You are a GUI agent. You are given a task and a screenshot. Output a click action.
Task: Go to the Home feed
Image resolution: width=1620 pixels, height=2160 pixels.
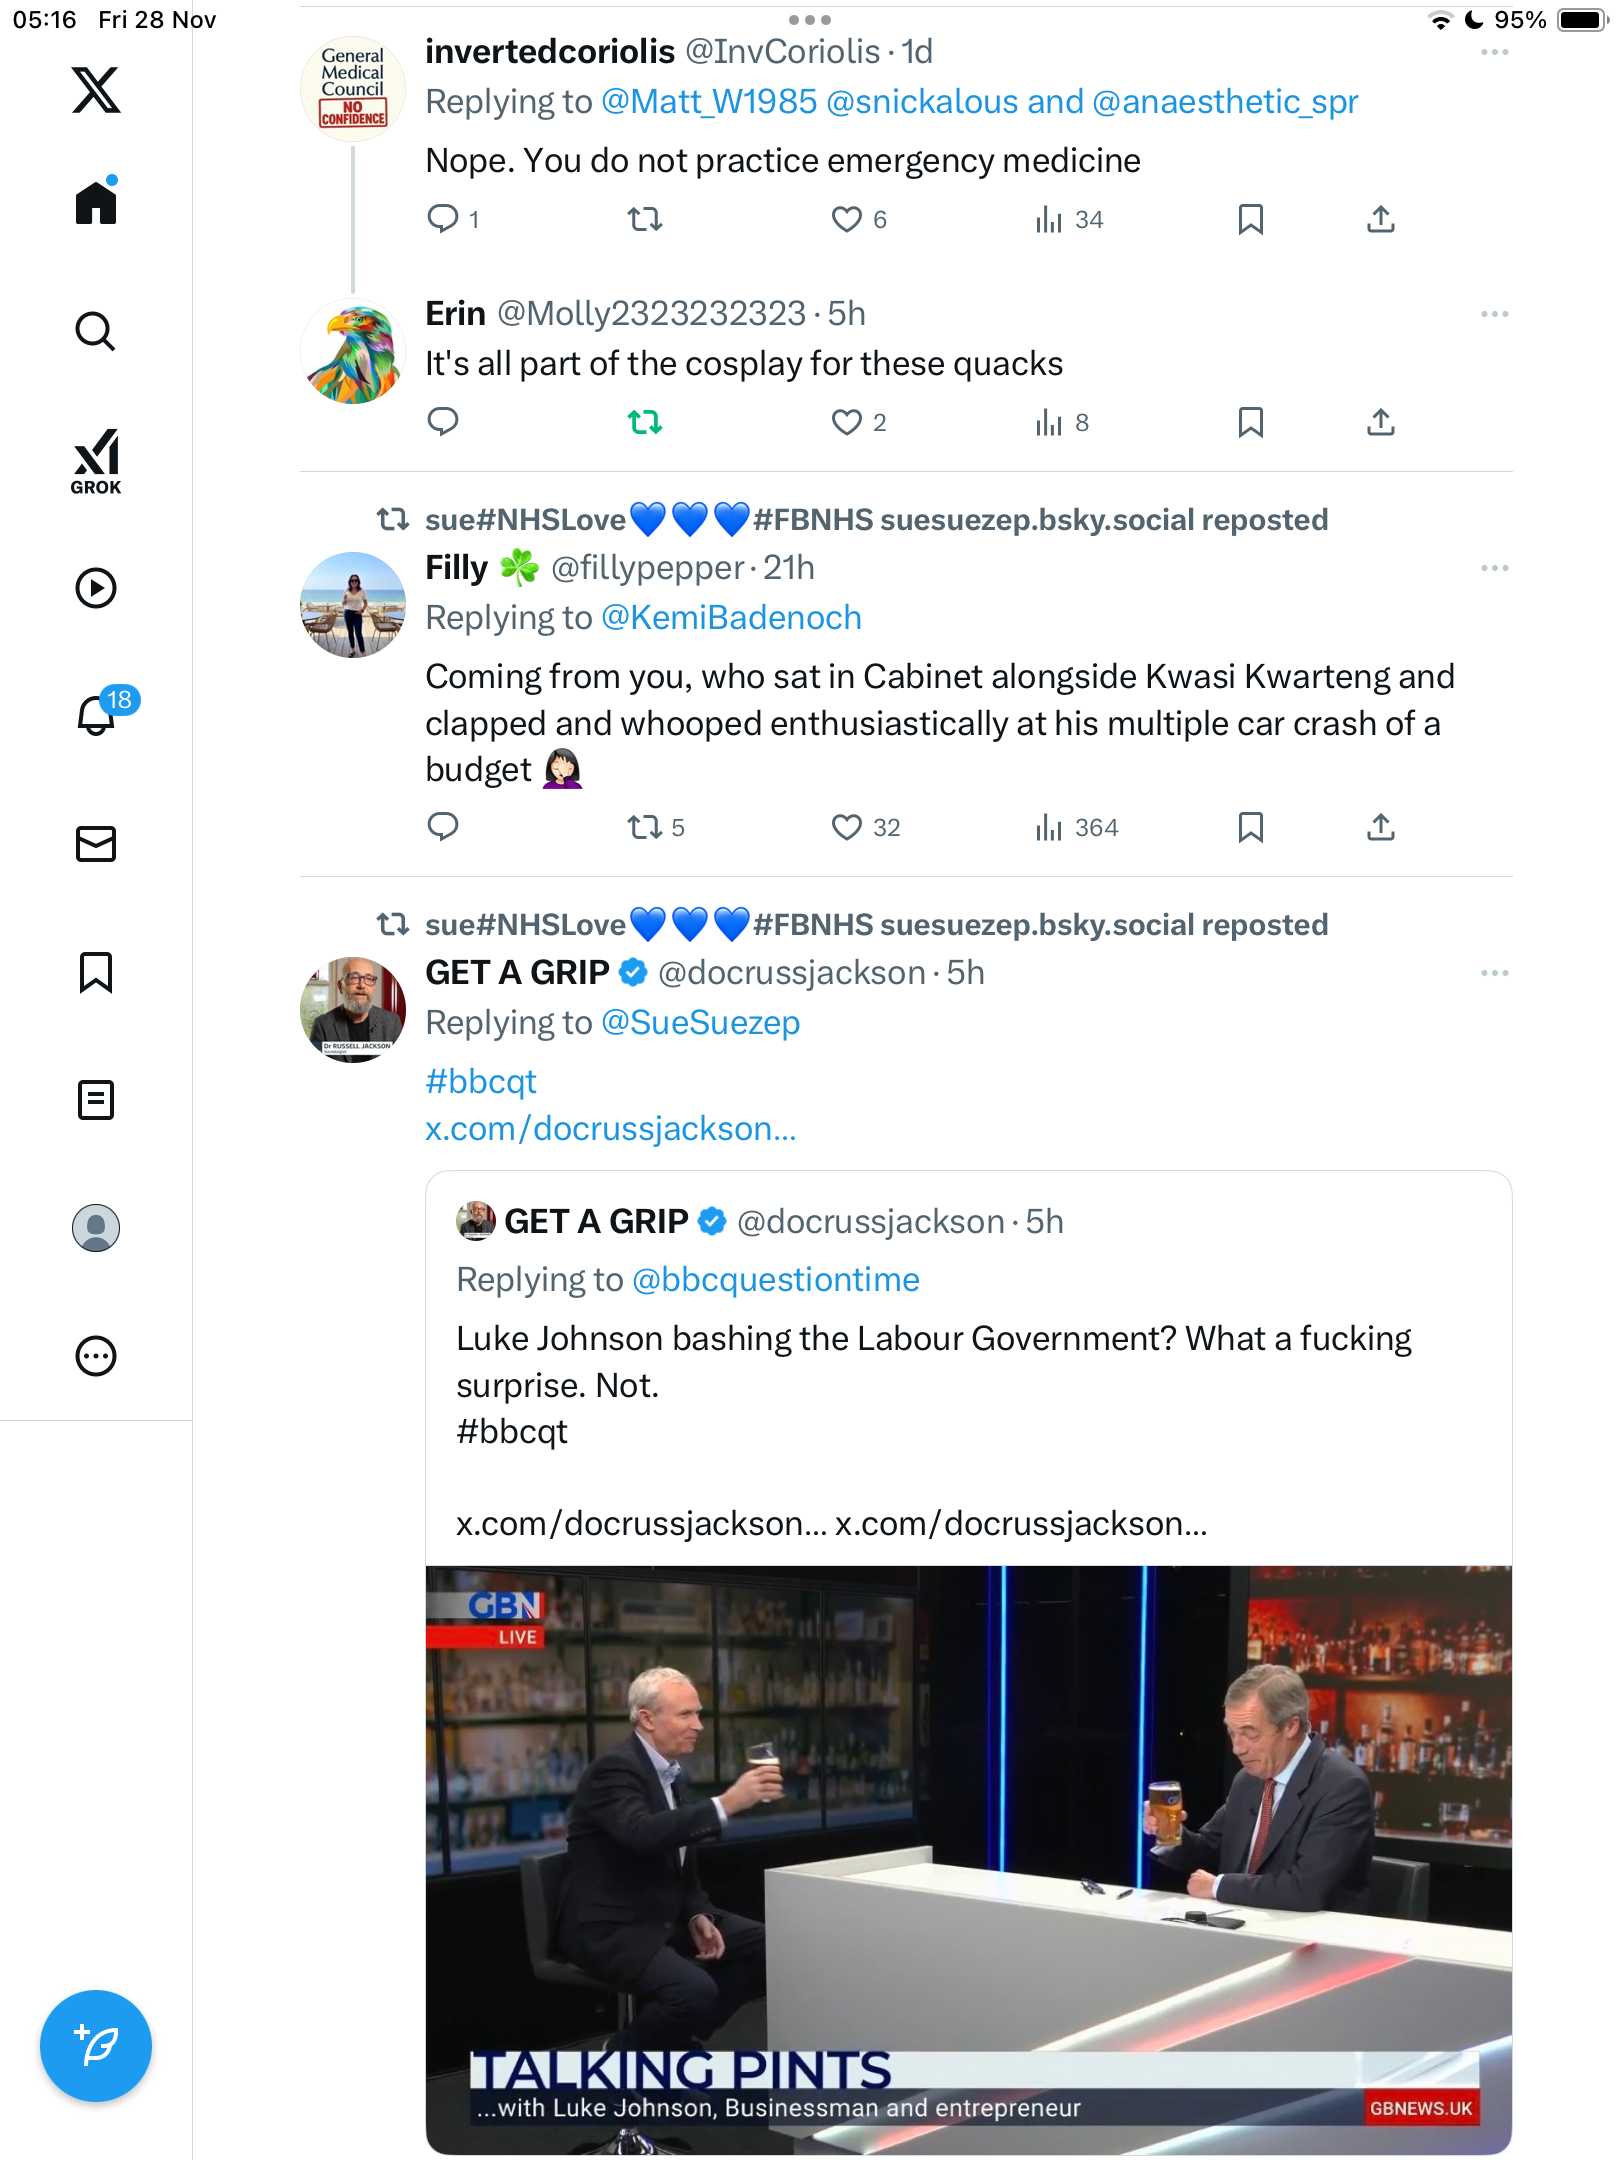pyautogui.click(x=96, y=201)
